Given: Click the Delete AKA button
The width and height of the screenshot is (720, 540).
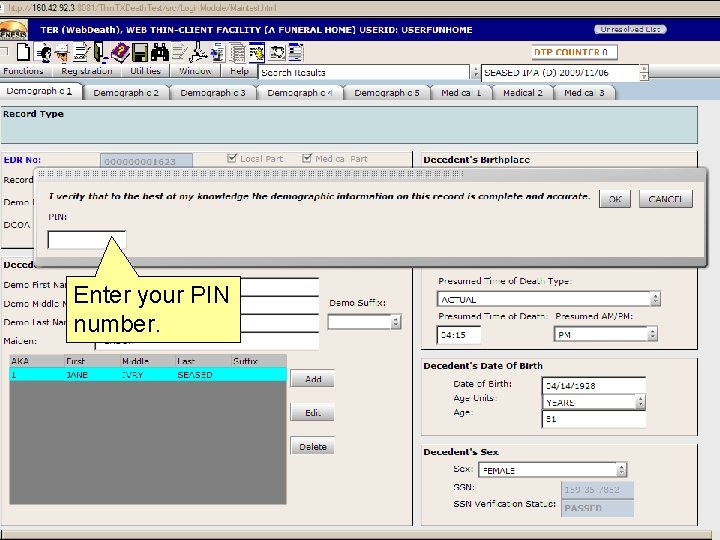Looking at the screenshot, I should tap(312, 446).
